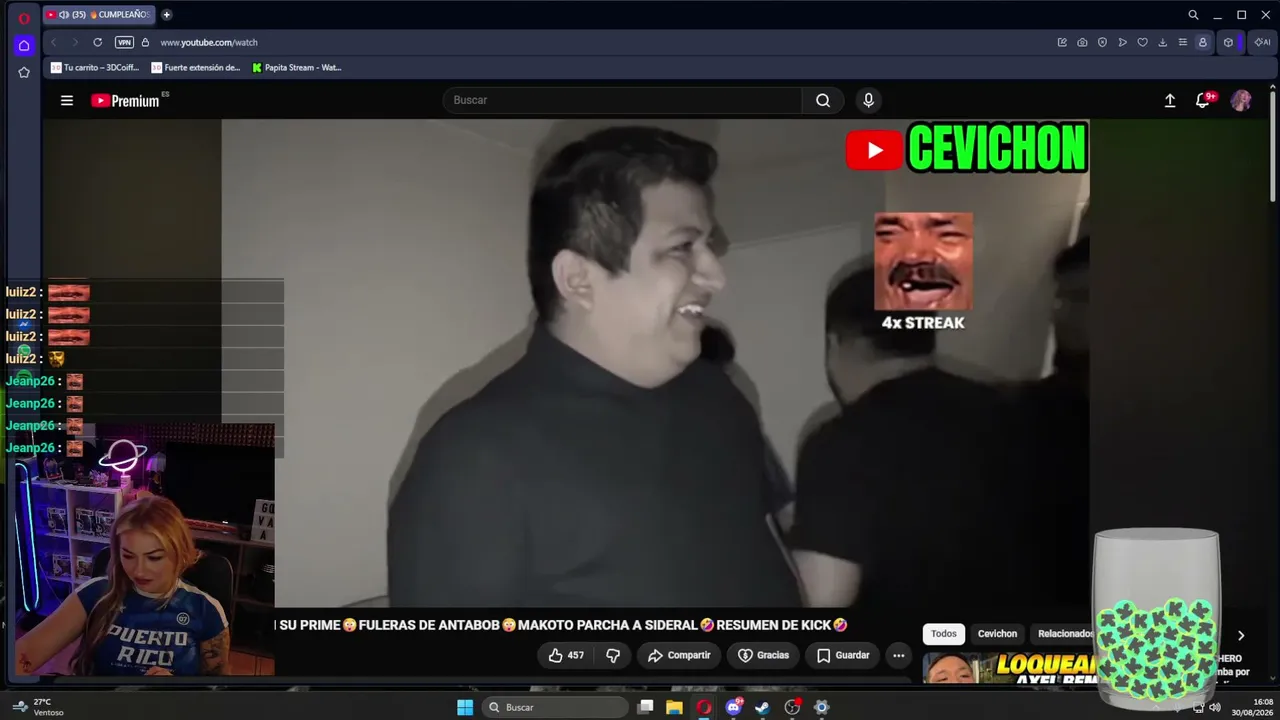Open a new browser tab
Viewport: 1280px width, 720px height.
coord(166,15)
